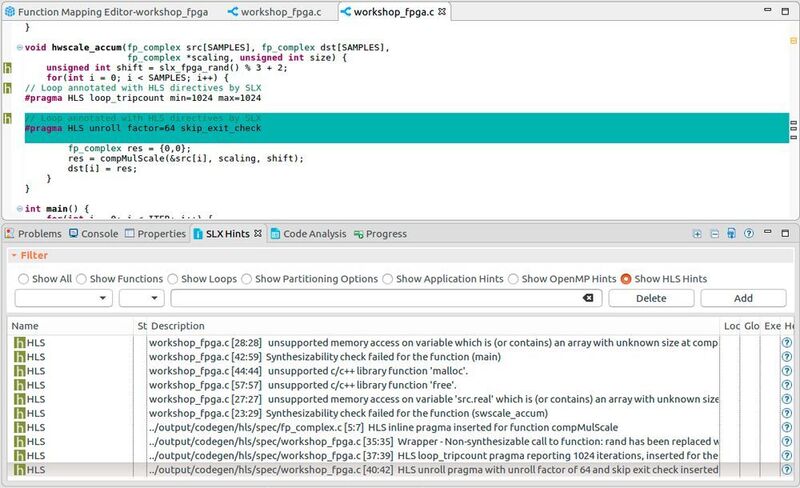Open help for the main synthesizability hint row

[x=786, y=357]
